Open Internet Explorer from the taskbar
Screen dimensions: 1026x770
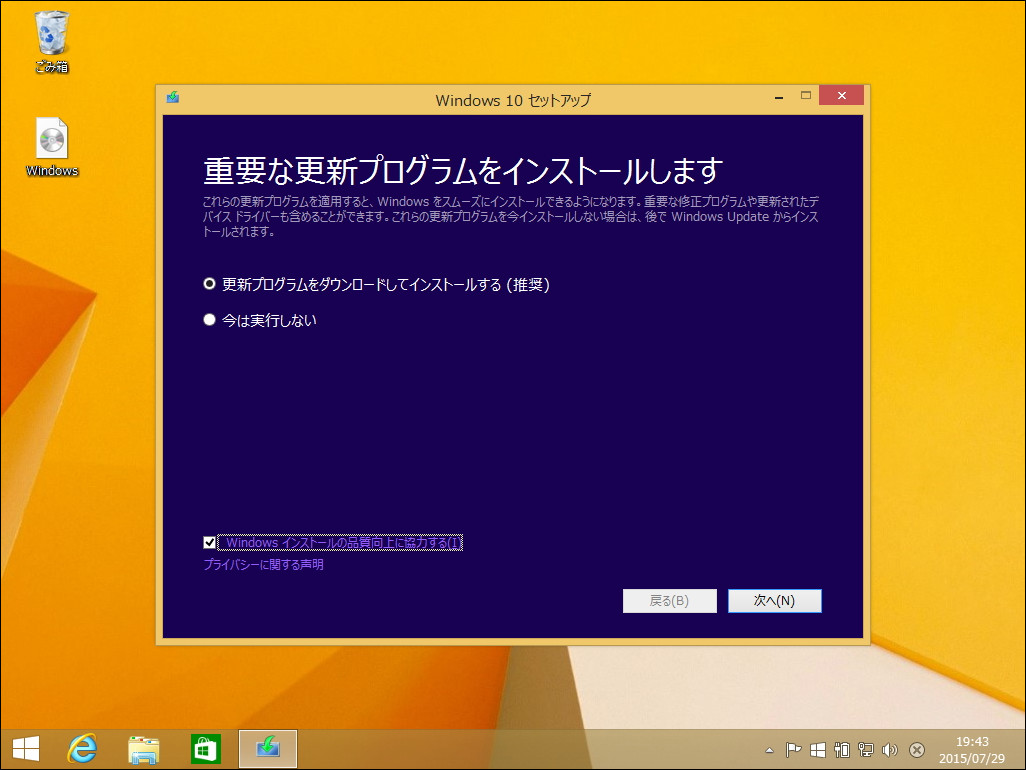[83, 749]
